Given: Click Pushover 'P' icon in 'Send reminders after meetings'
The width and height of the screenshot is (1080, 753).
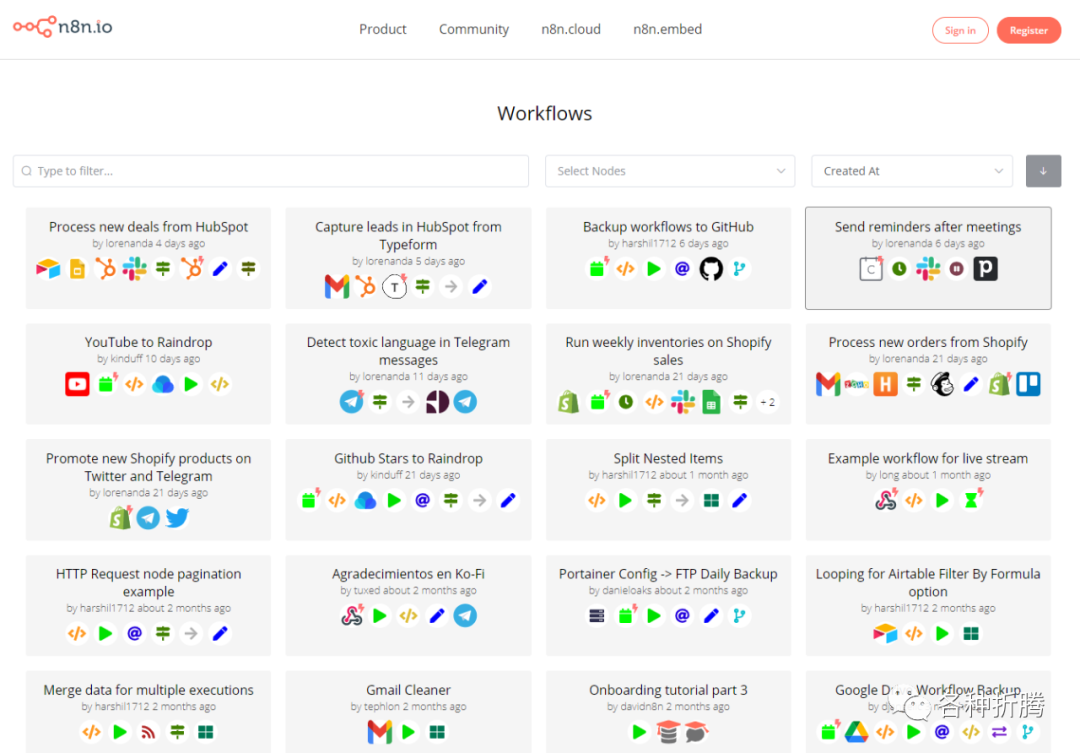Looking at the screenshot, I should 985,269.
